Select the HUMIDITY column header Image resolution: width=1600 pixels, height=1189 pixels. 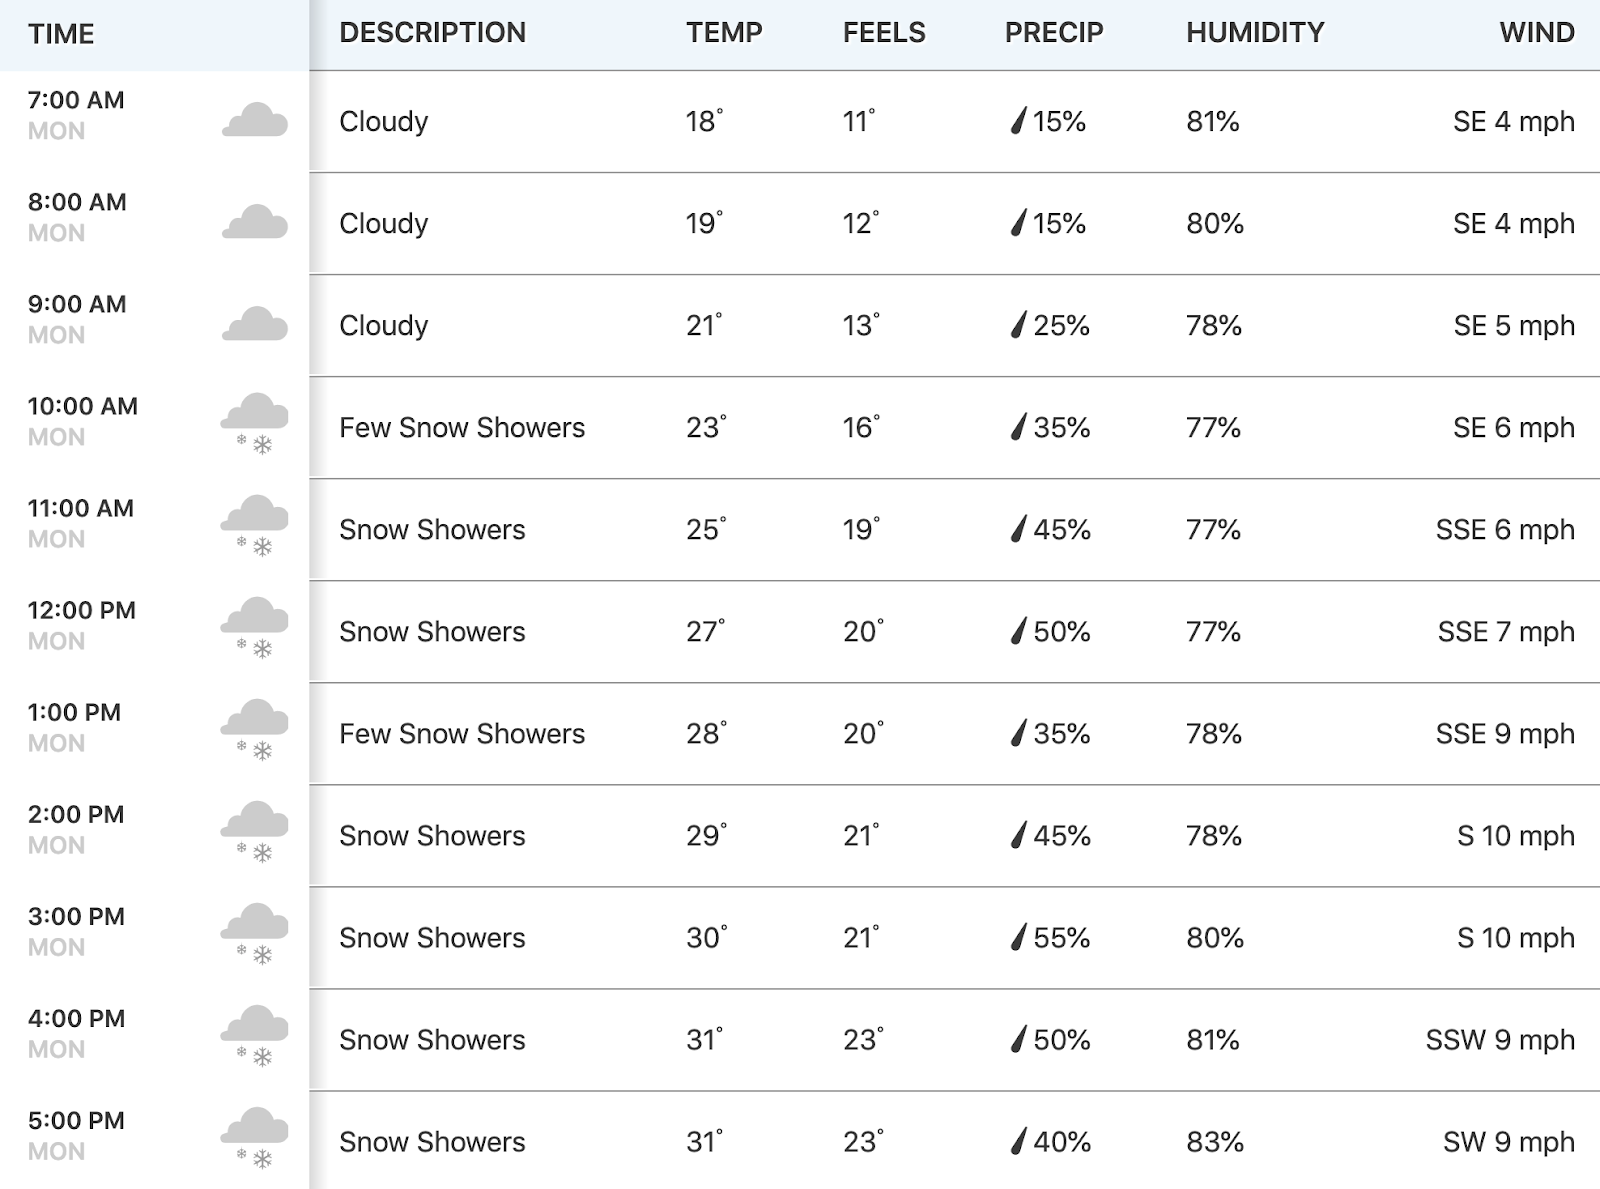click(1255, 33)
